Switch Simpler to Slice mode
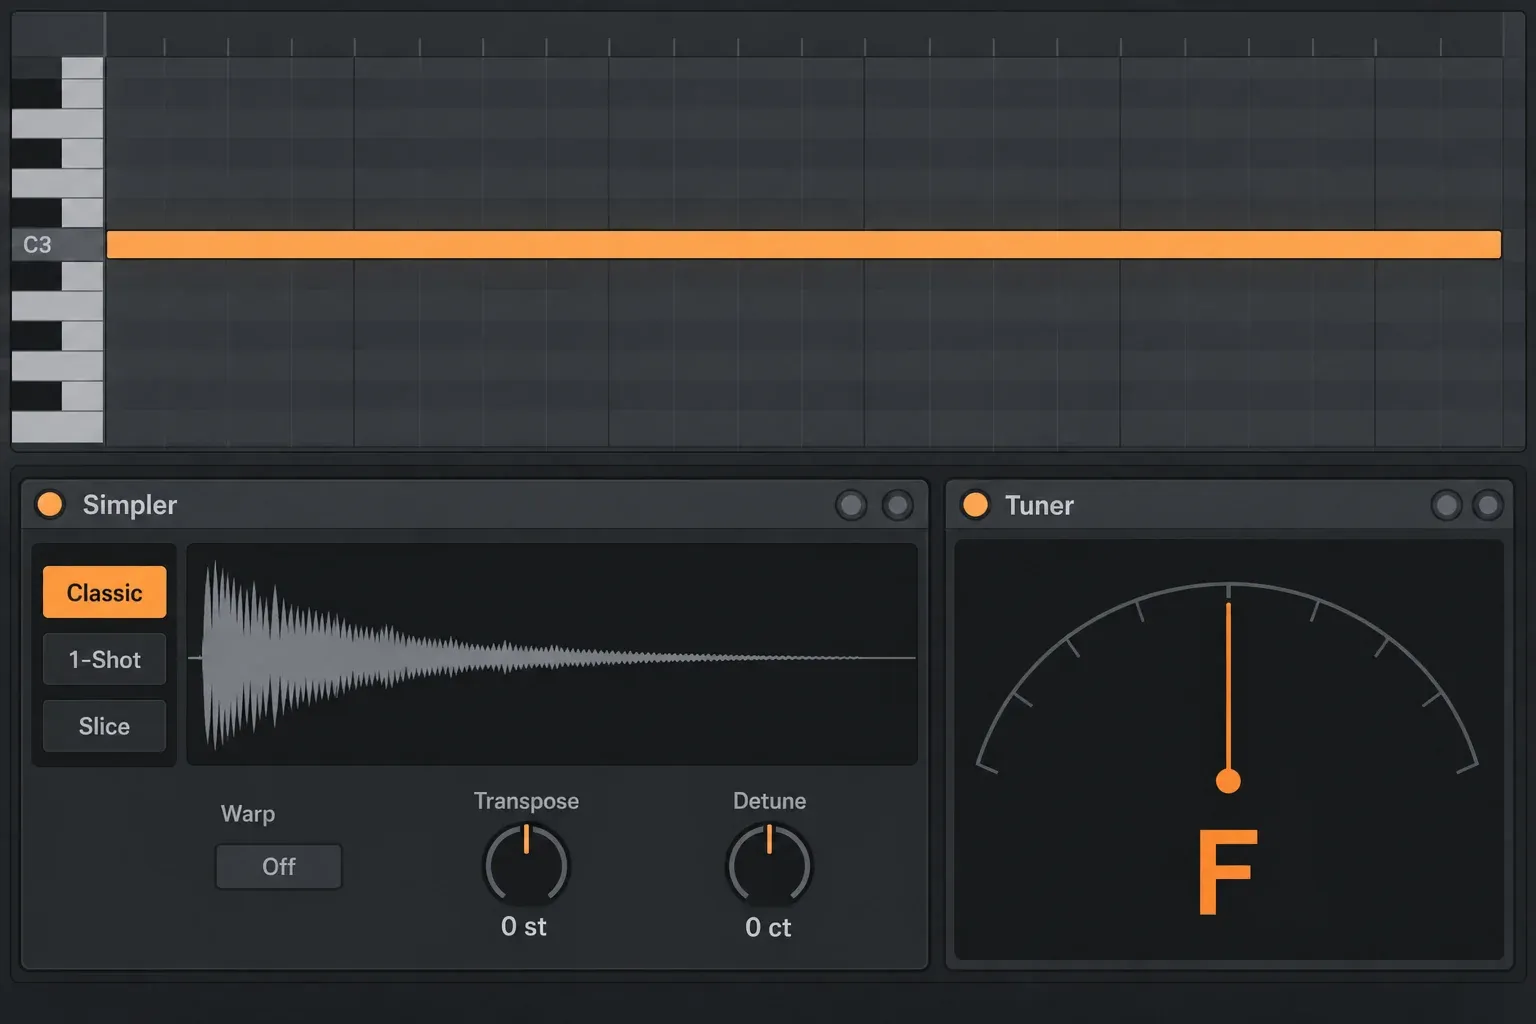Image resolution: width=1536 pixels, height=1024 pixels. (x=104, y=726)
